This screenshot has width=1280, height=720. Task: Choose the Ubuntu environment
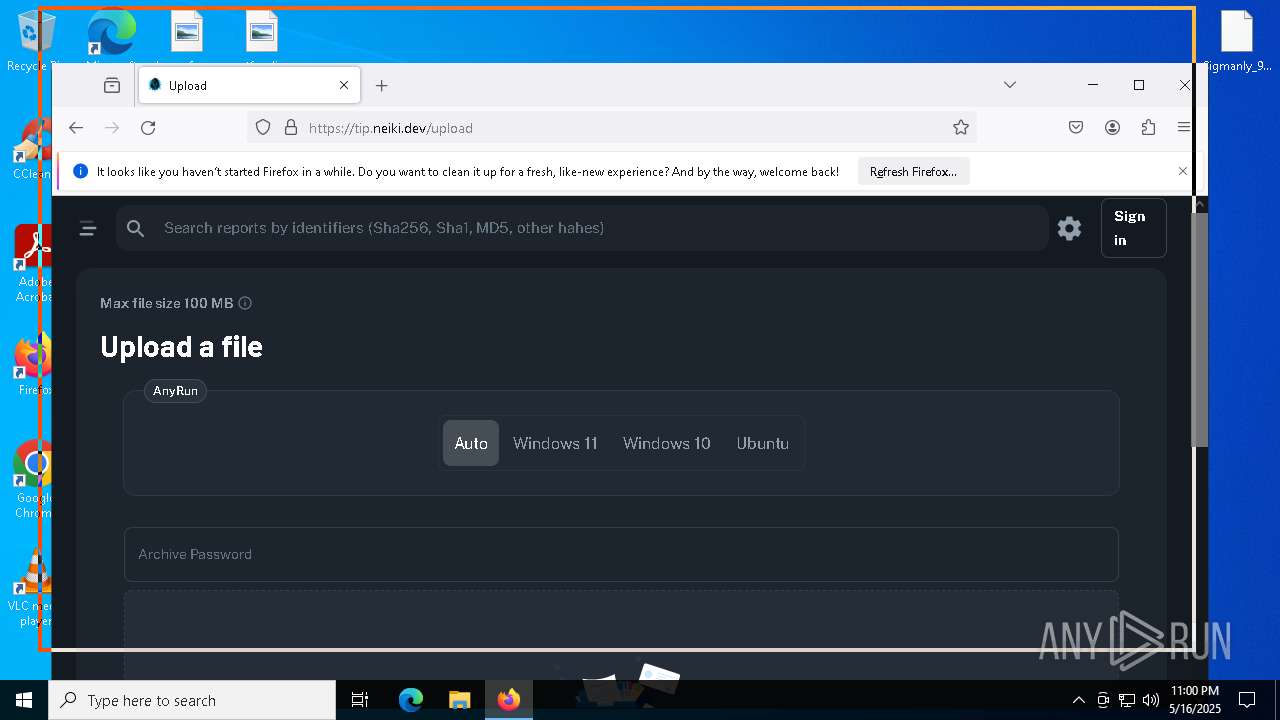763,443
